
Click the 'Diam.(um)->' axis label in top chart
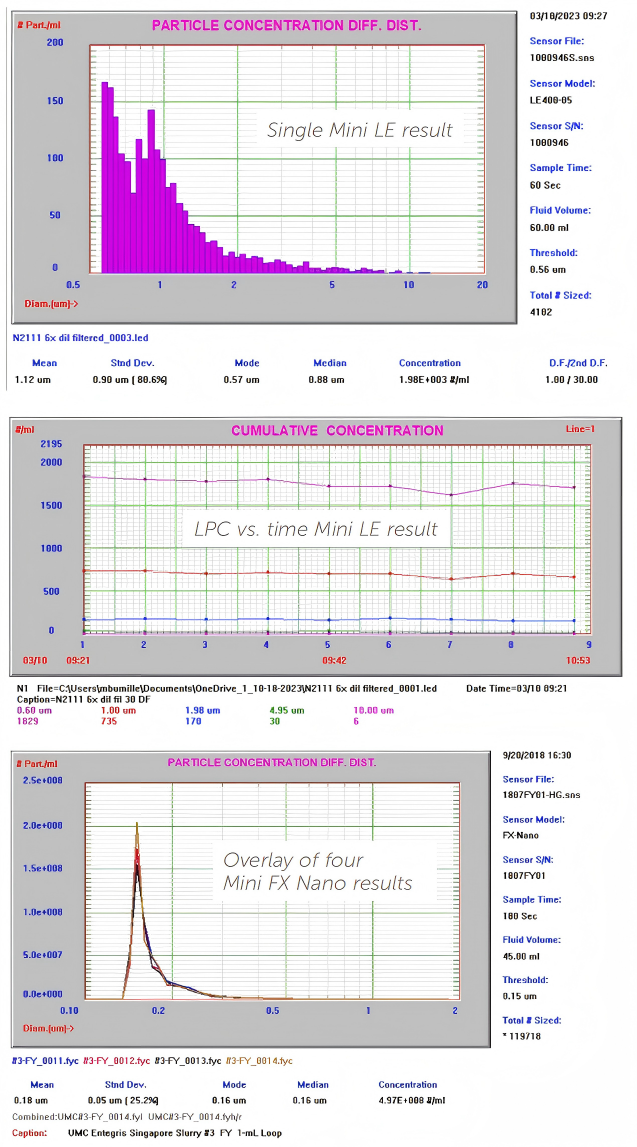click(x=51, y=303)
